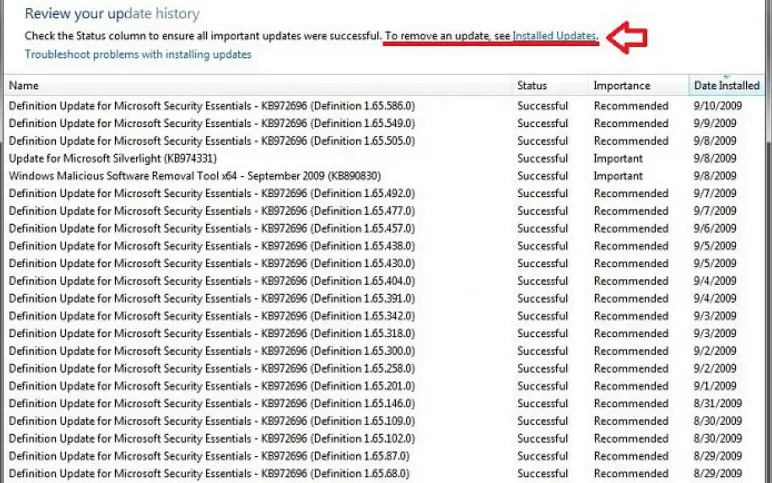Image resolution: width=772 pixels, height=483 pixels.
Task: Click the Date Installed column header
Action: point(727,85)
